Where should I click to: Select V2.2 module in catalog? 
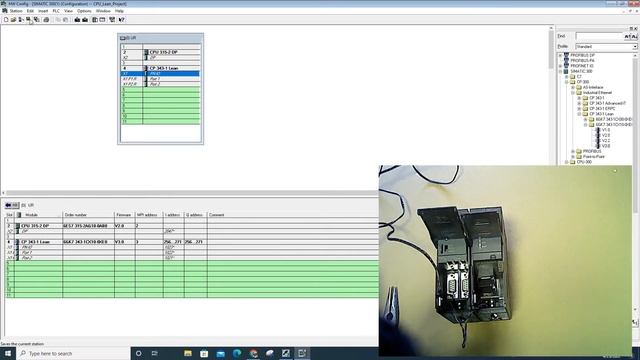point(606,140)
